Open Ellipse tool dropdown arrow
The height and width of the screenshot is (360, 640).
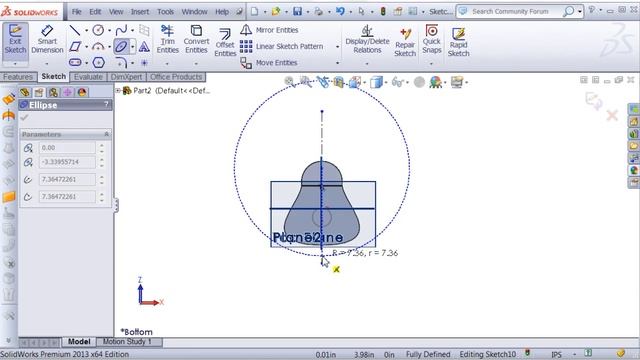coord(132,47)
